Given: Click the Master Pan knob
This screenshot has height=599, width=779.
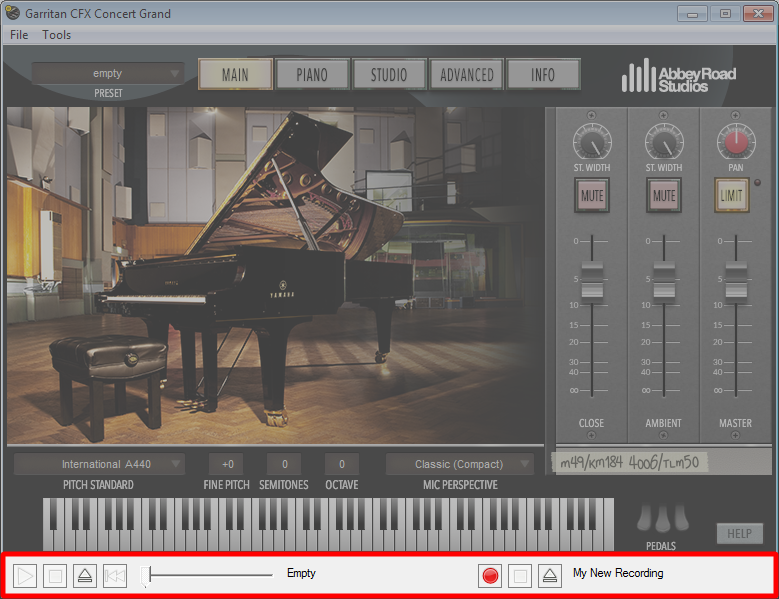Looking at the screenshot, I should [x=736, y=142].
